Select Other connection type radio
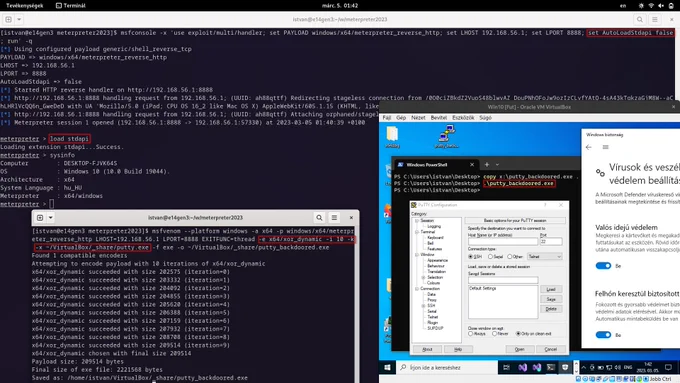Image resolution: width=680 pixels, height=383 pixels. coord(510,257)
